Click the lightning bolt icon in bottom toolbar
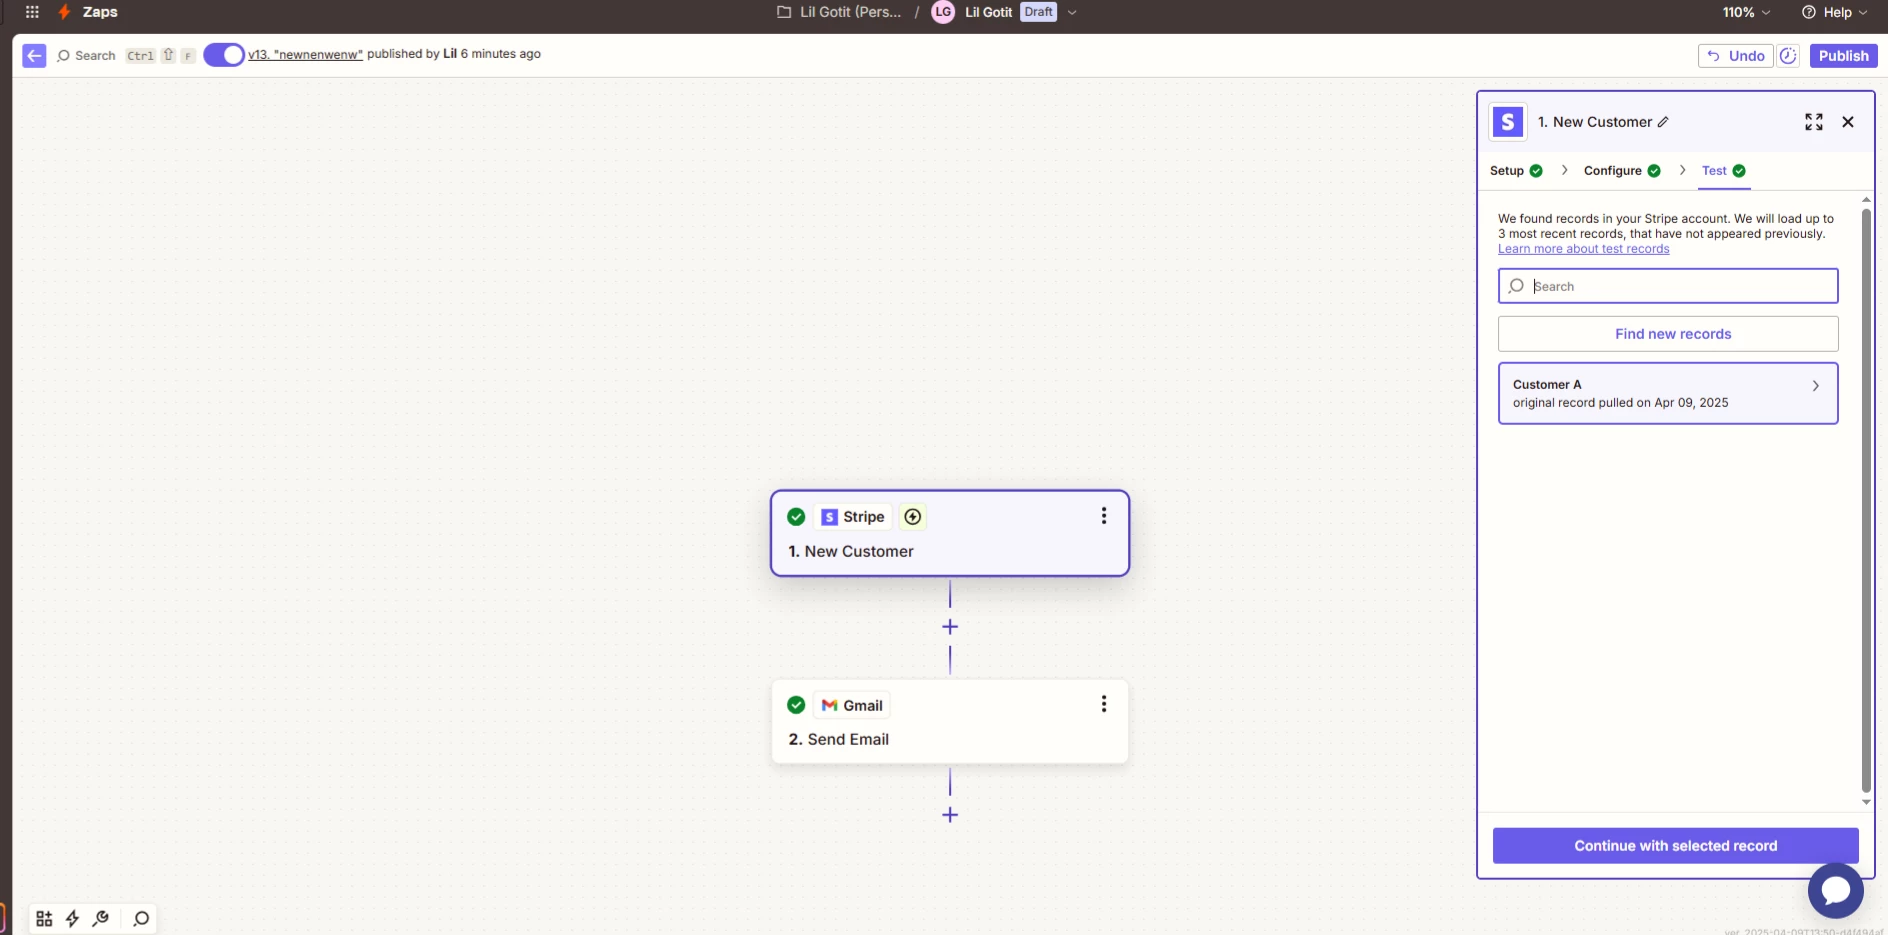 point(72,918)
